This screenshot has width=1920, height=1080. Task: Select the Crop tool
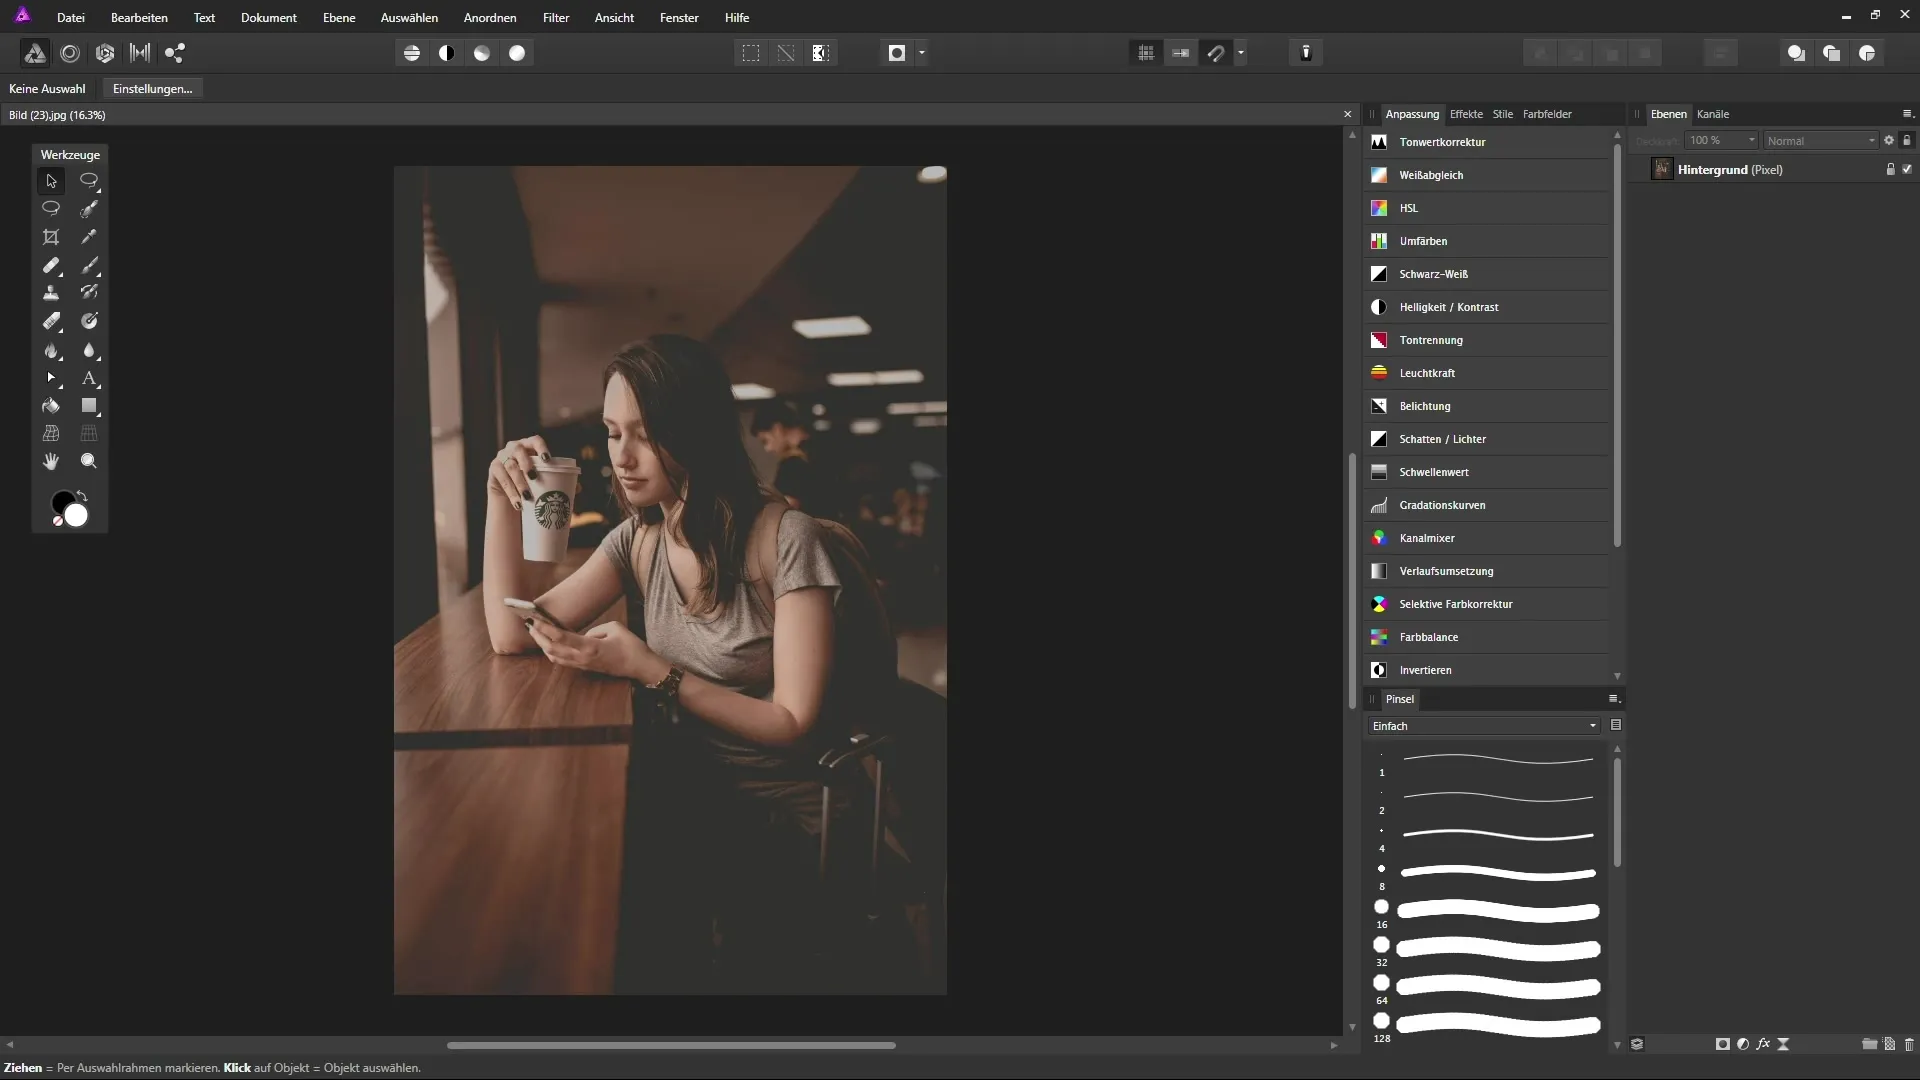click(x=51, y=237)
